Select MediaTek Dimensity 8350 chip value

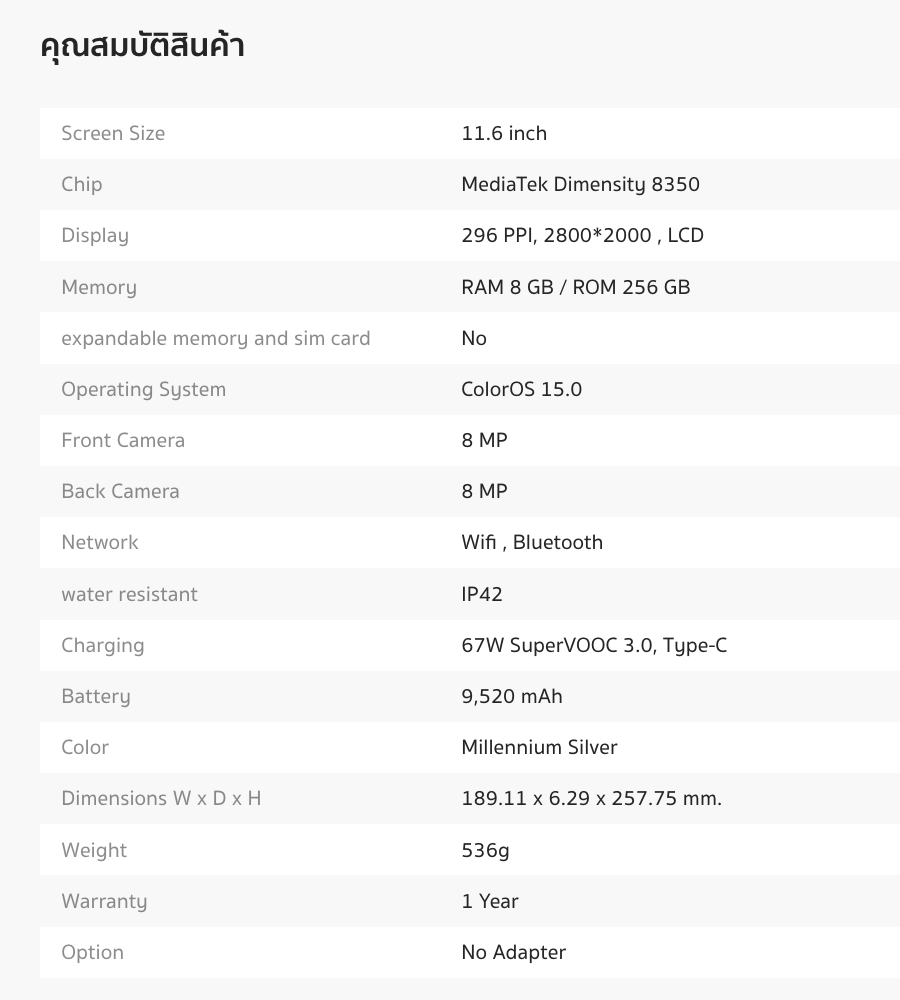pos(580,184)
